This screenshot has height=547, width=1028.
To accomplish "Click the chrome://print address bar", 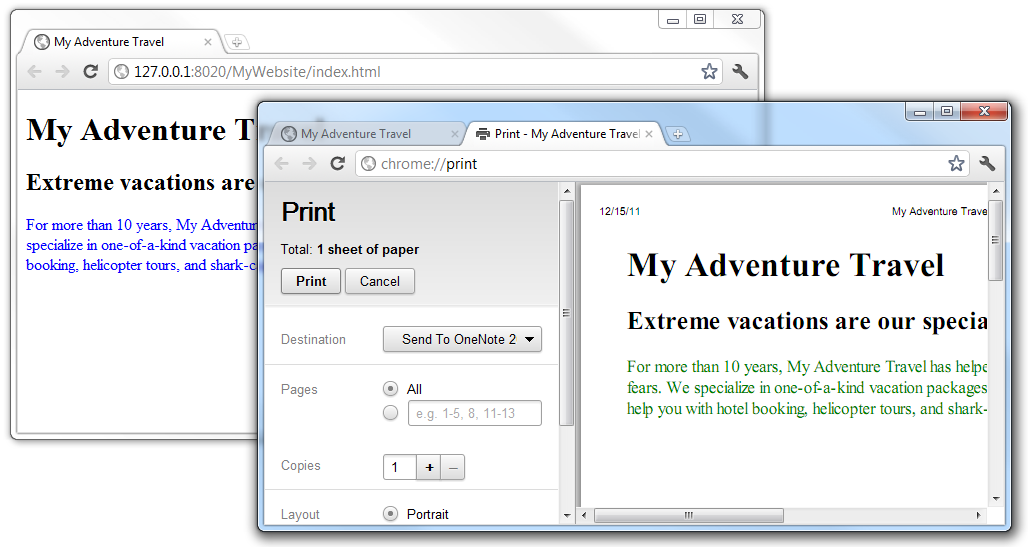I will pos(662,163).
